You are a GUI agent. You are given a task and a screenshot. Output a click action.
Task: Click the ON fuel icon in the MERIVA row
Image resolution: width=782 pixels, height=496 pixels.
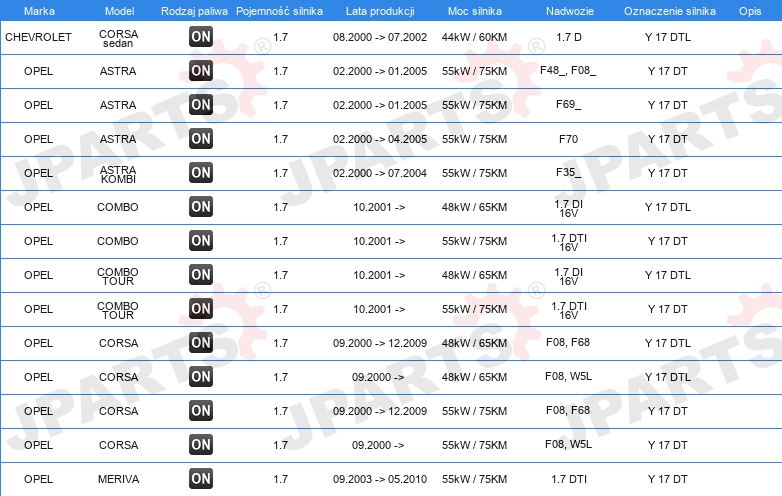pyautogui.click(x=201, y=479)
